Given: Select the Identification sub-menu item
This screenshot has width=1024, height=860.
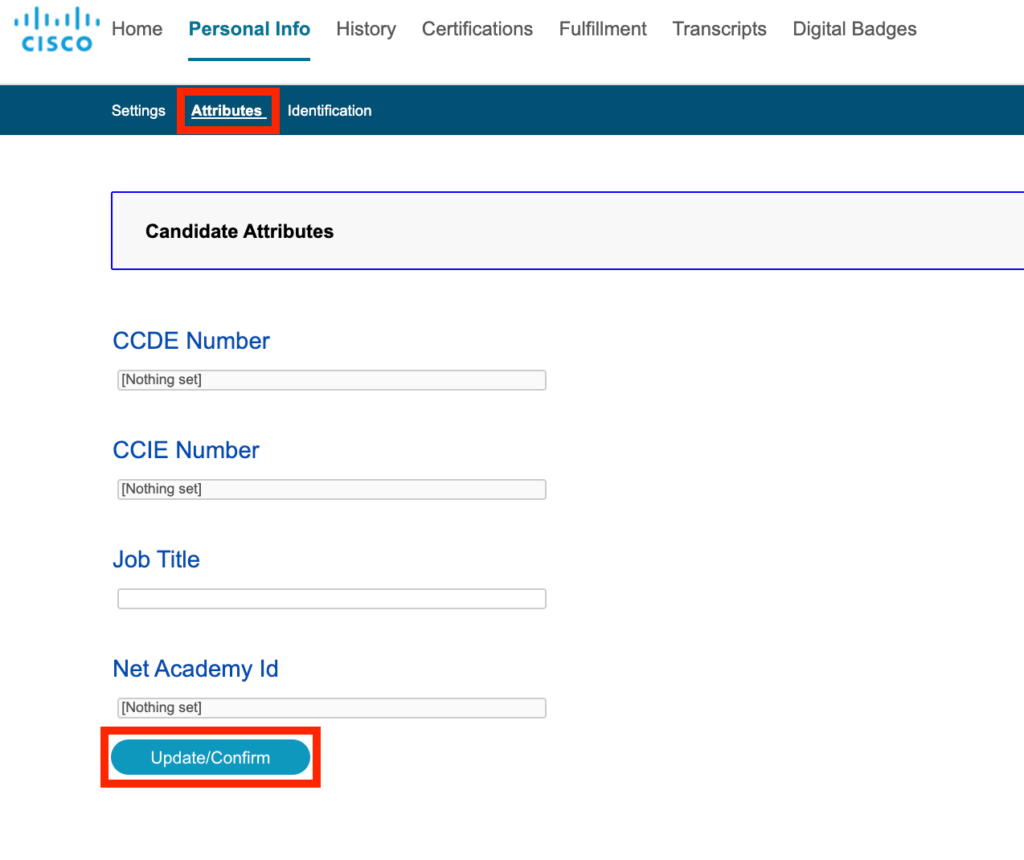Looking at the screenshot, I should click(x=329, y=110).
